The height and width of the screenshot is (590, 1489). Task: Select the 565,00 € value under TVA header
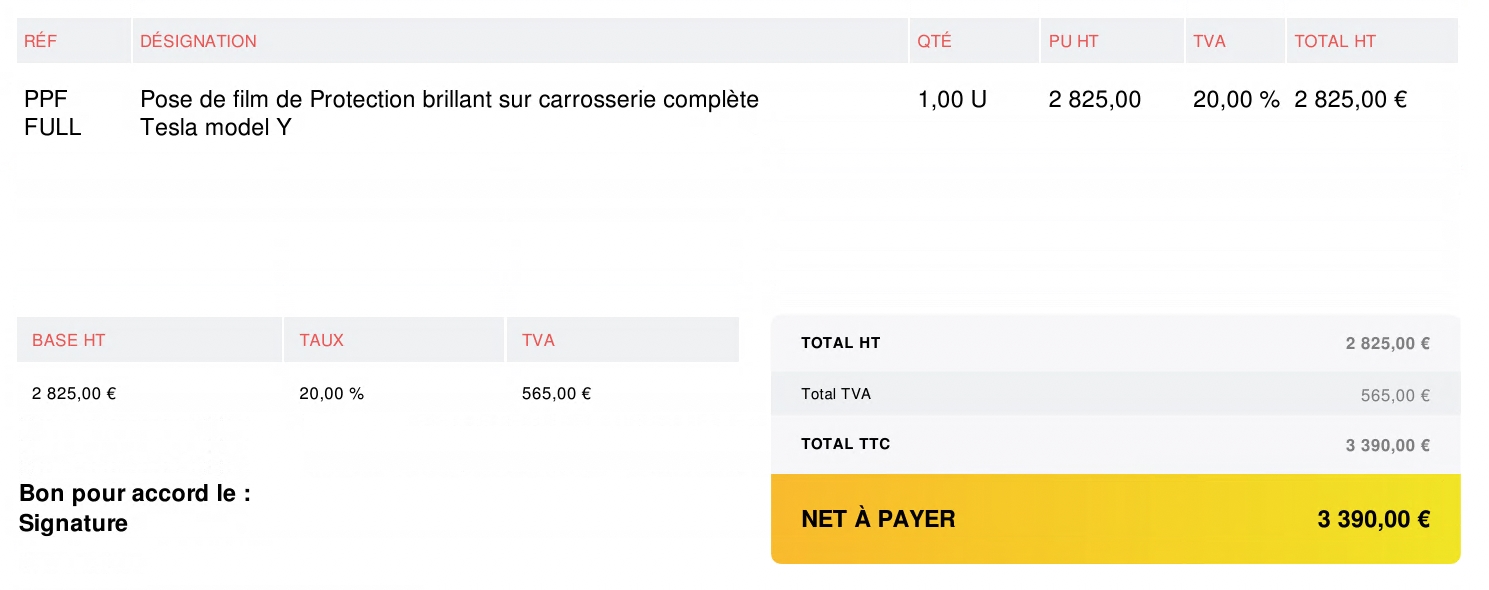tap(556, 394)
